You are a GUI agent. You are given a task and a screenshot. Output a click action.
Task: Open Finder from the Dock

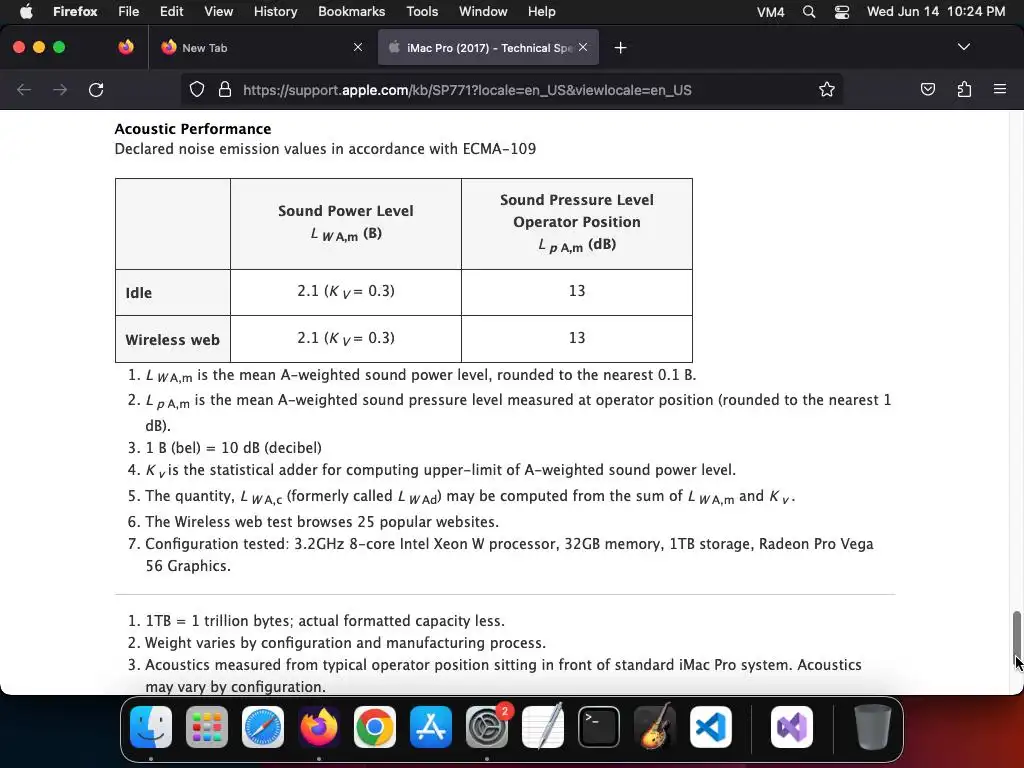pos(151,727)
